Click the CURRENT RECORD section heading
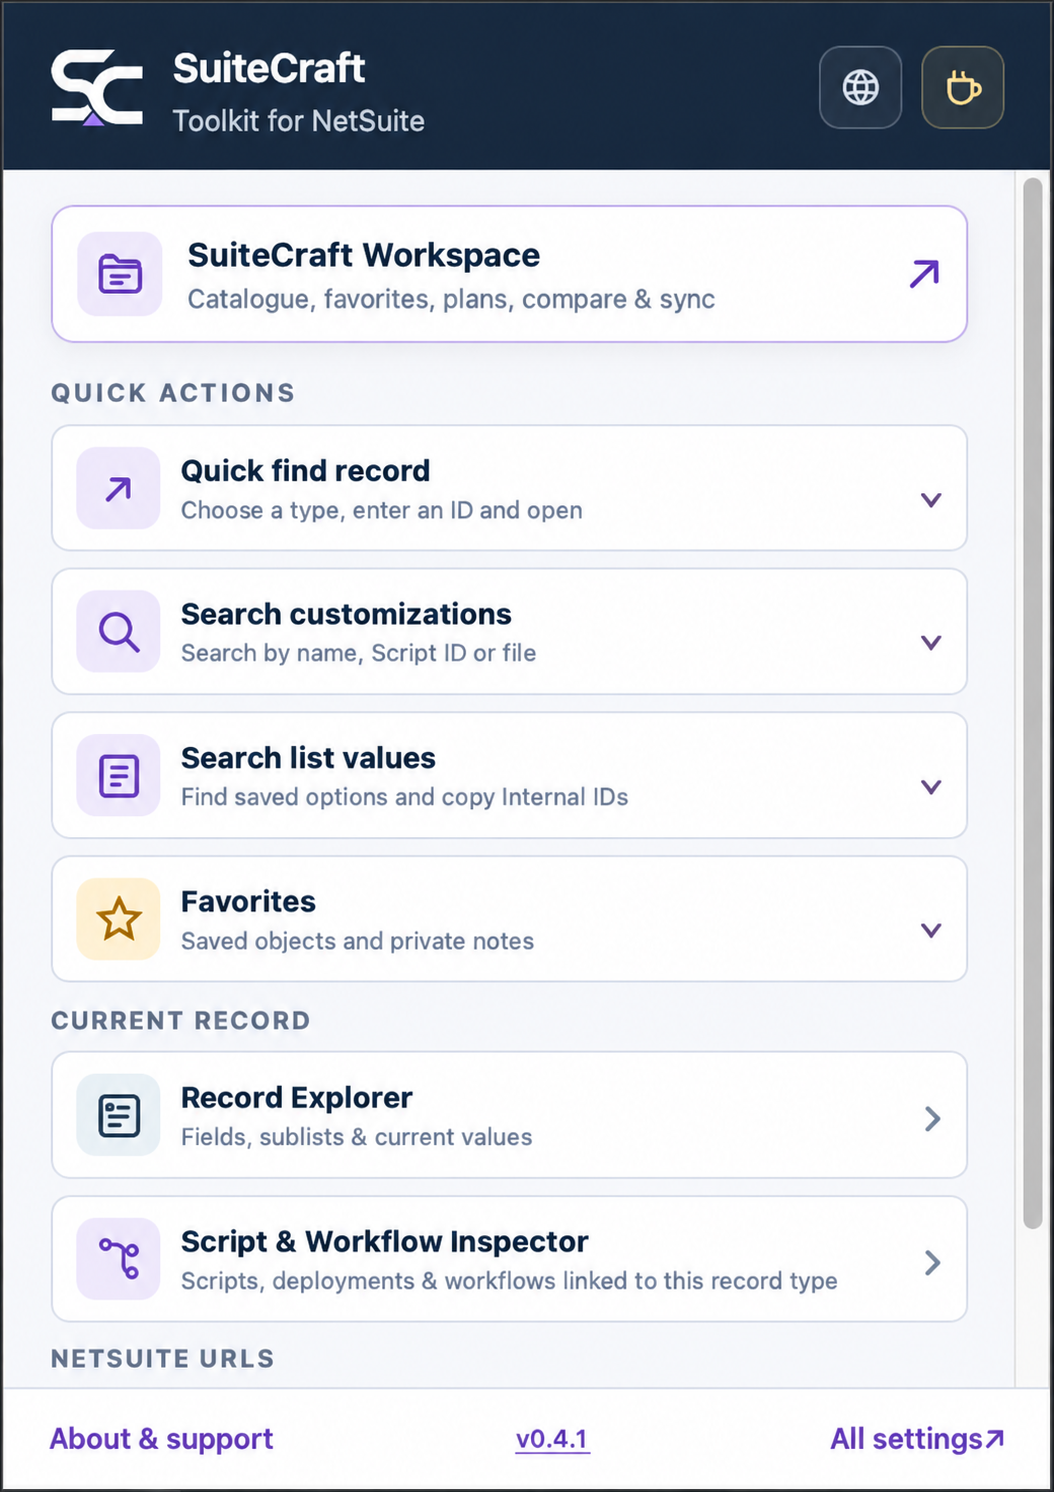The height and width of the screenshot is (1492, 1054). click(181, 1021)
